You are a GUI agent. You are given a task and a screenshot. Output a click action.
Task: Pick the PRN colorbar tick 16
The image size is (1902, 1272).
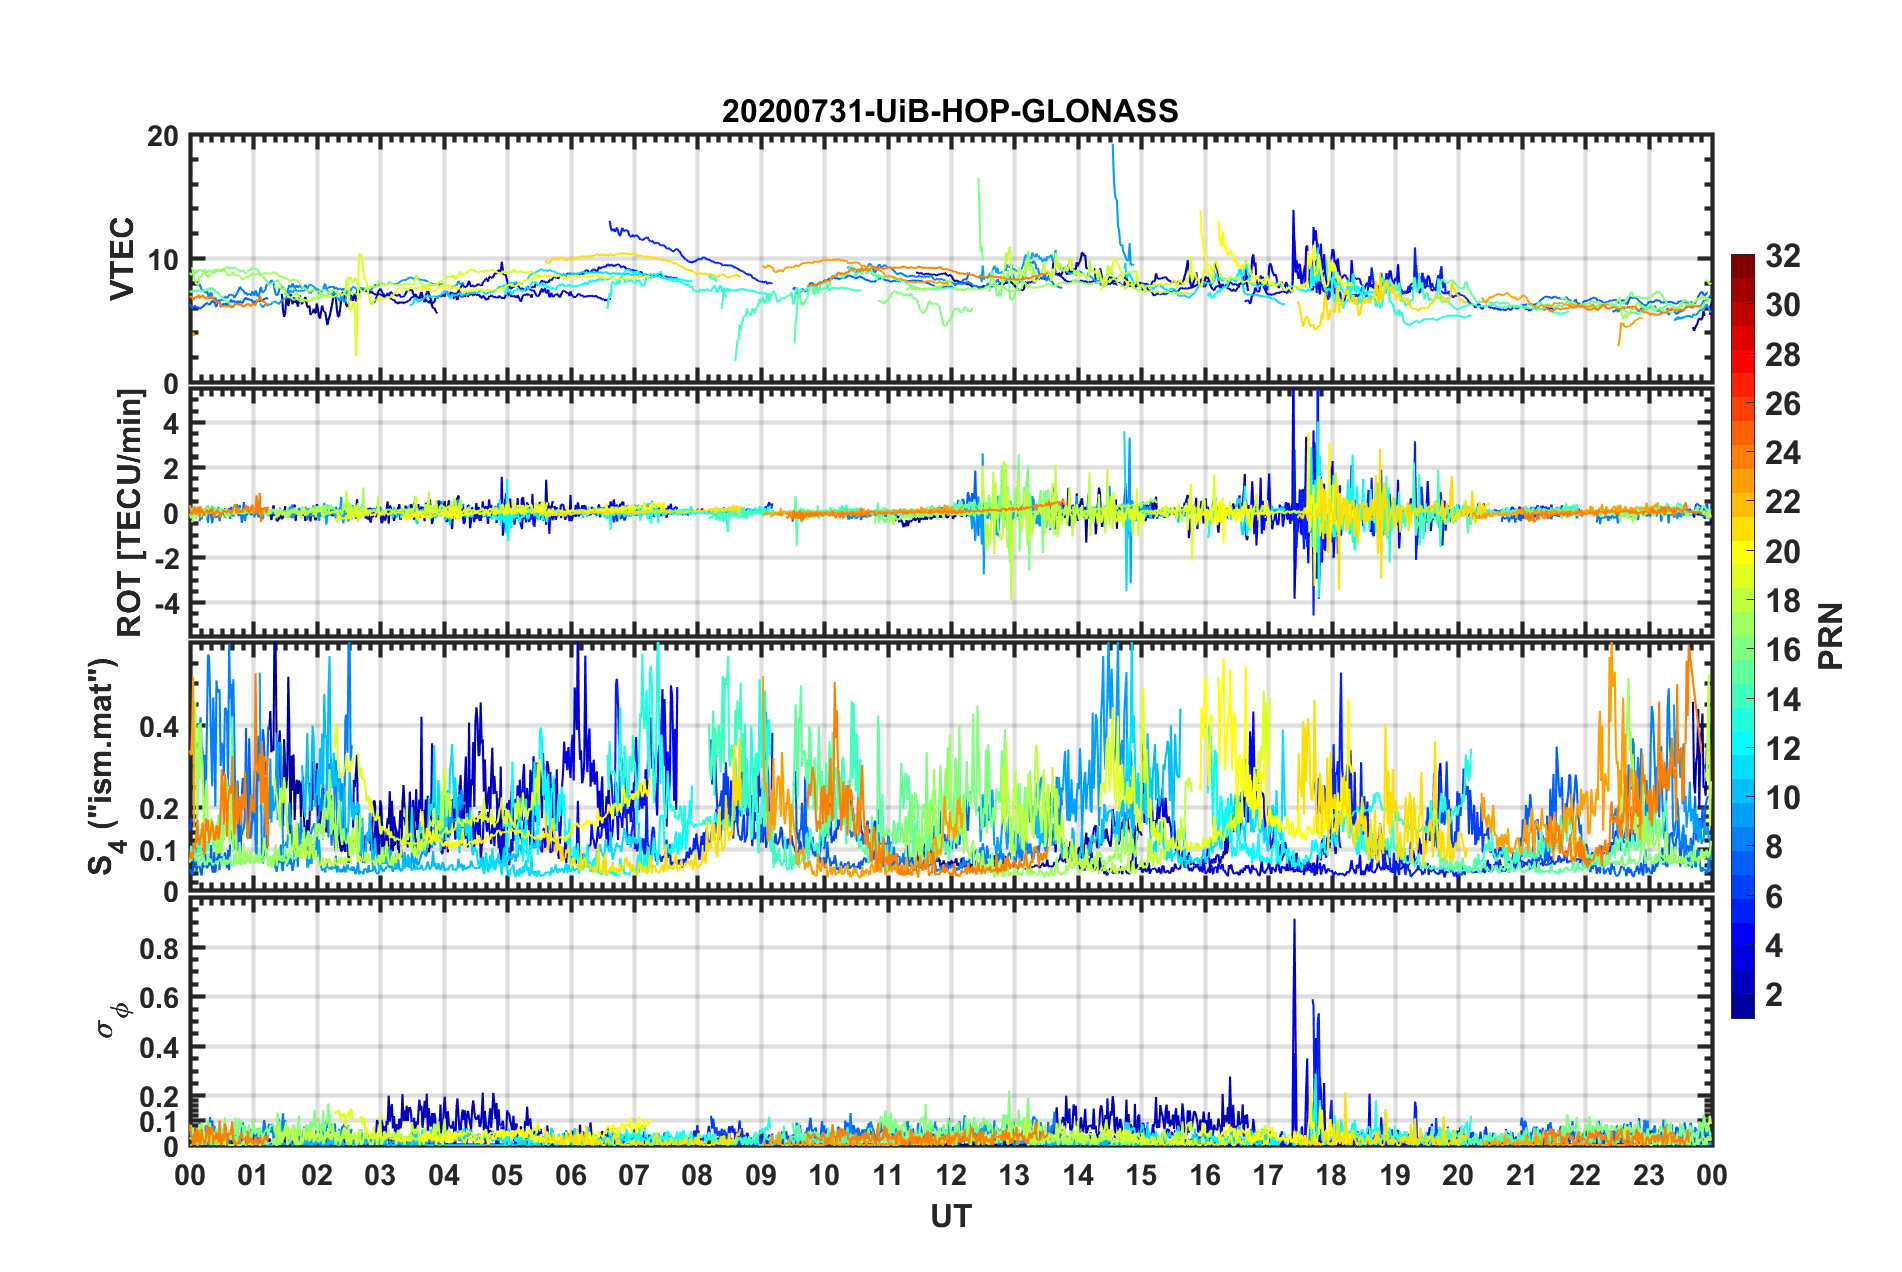pyautogui.click(x=1783, y=650)
